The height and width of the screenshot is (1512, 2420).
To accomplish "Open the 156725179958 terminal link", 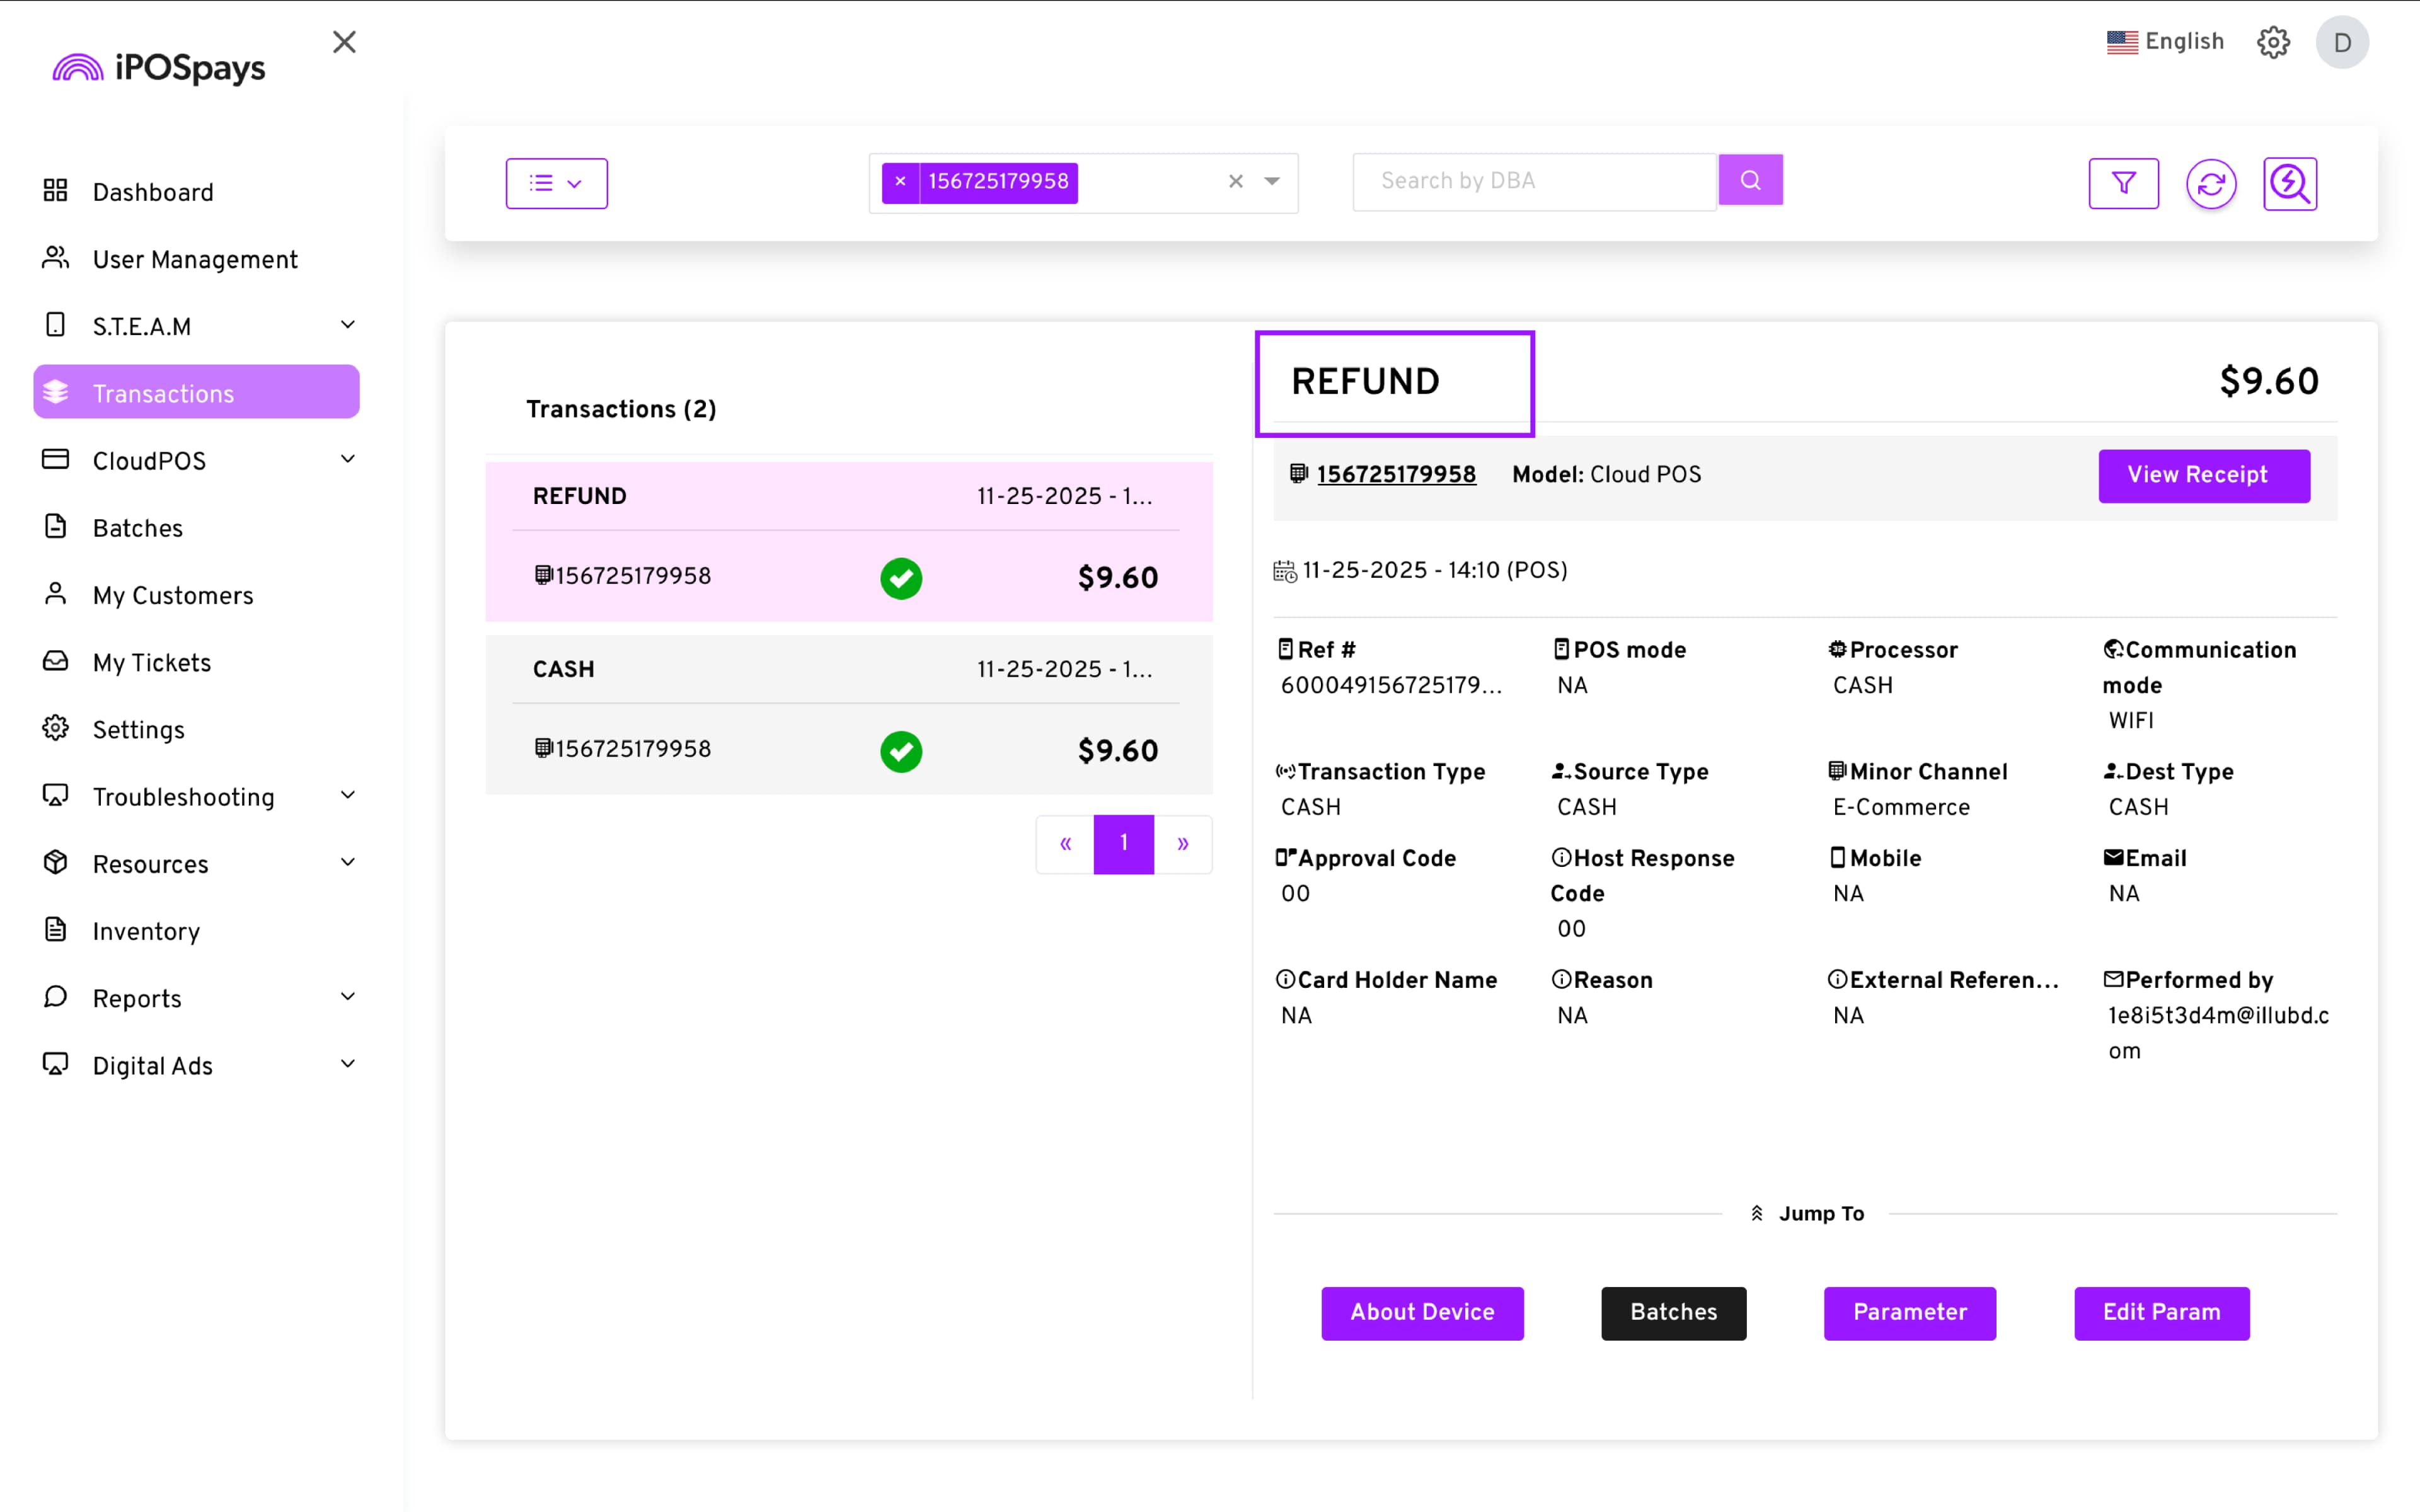I will click(x=1396, y=475).
